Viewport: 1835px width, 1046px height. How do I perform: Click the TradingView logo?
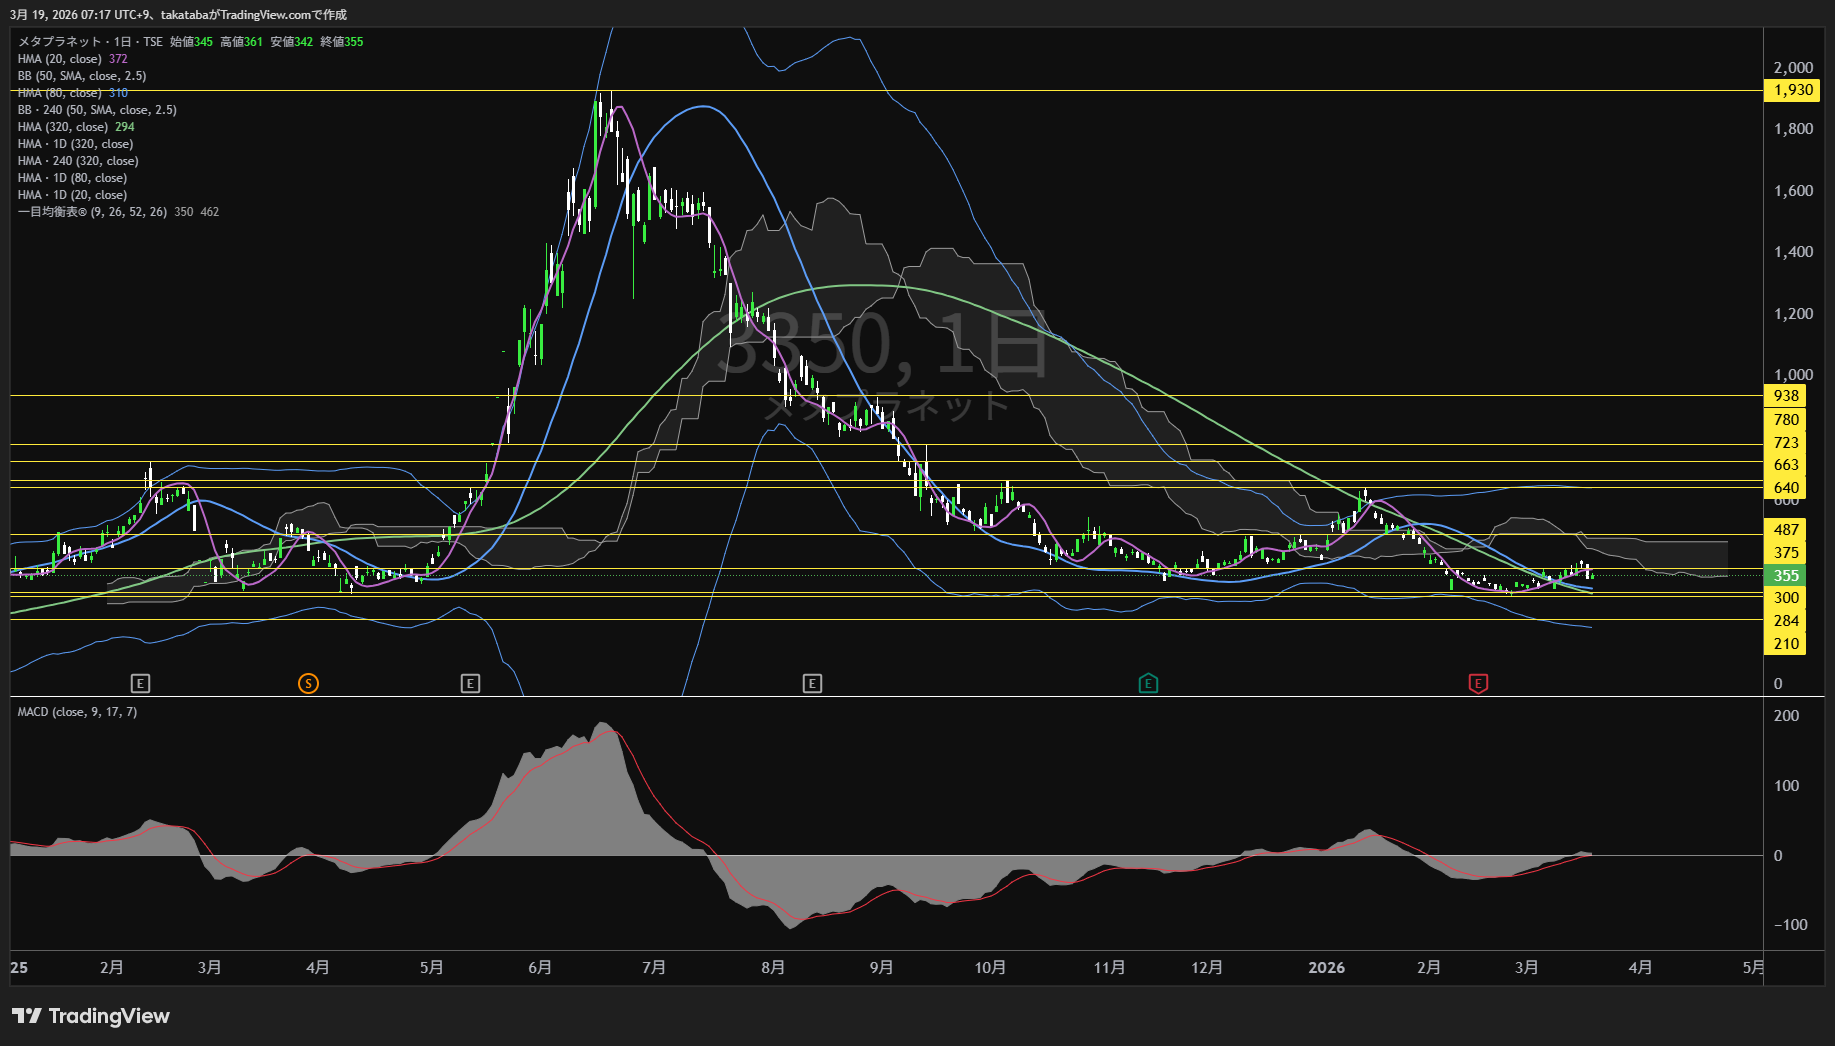pos(91,1016)
